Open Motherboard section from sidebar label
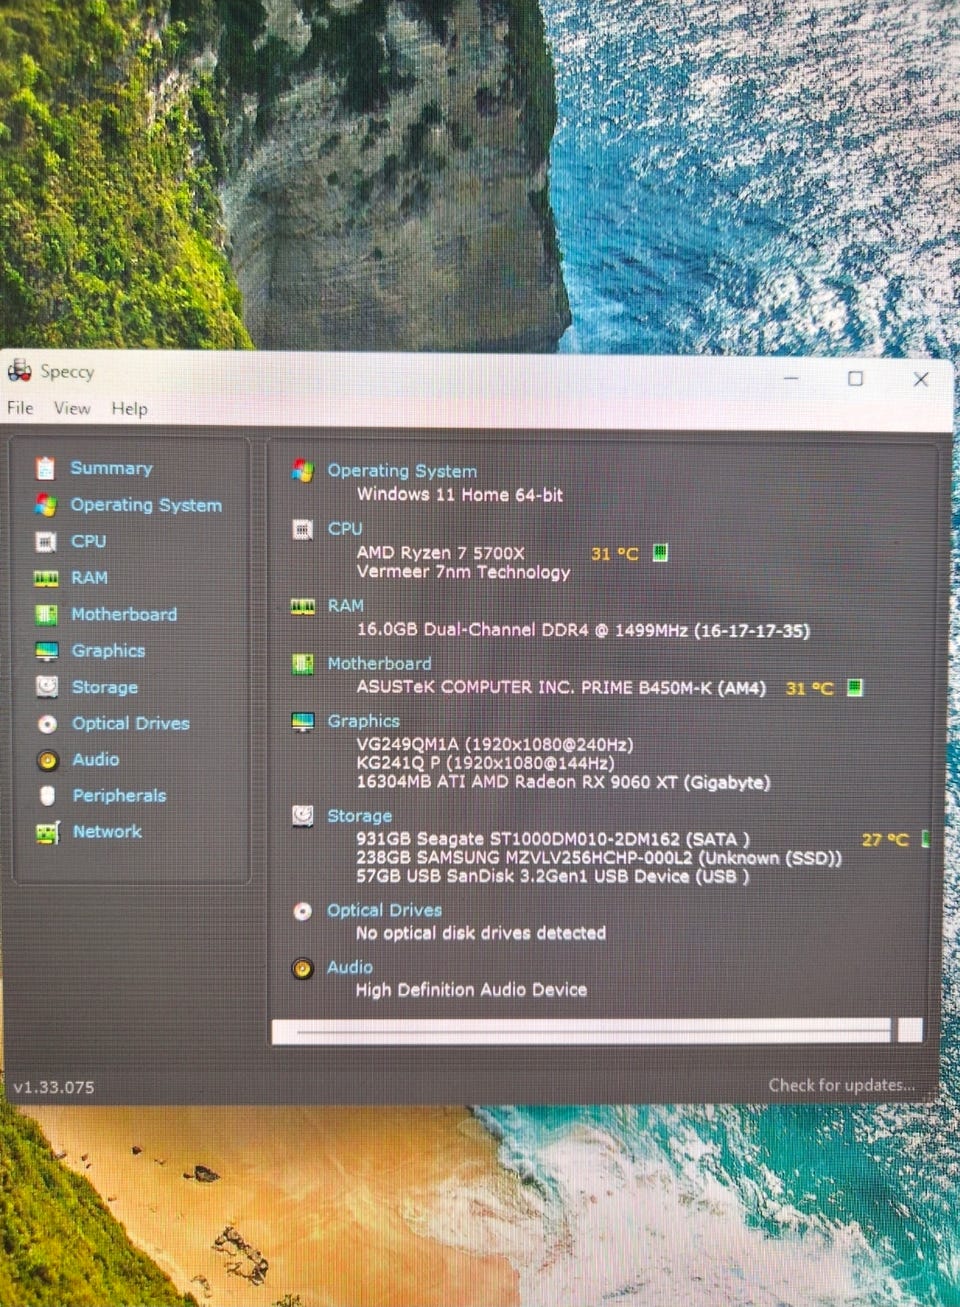This screenshot has height=1307, width=960. click(124, 614)
